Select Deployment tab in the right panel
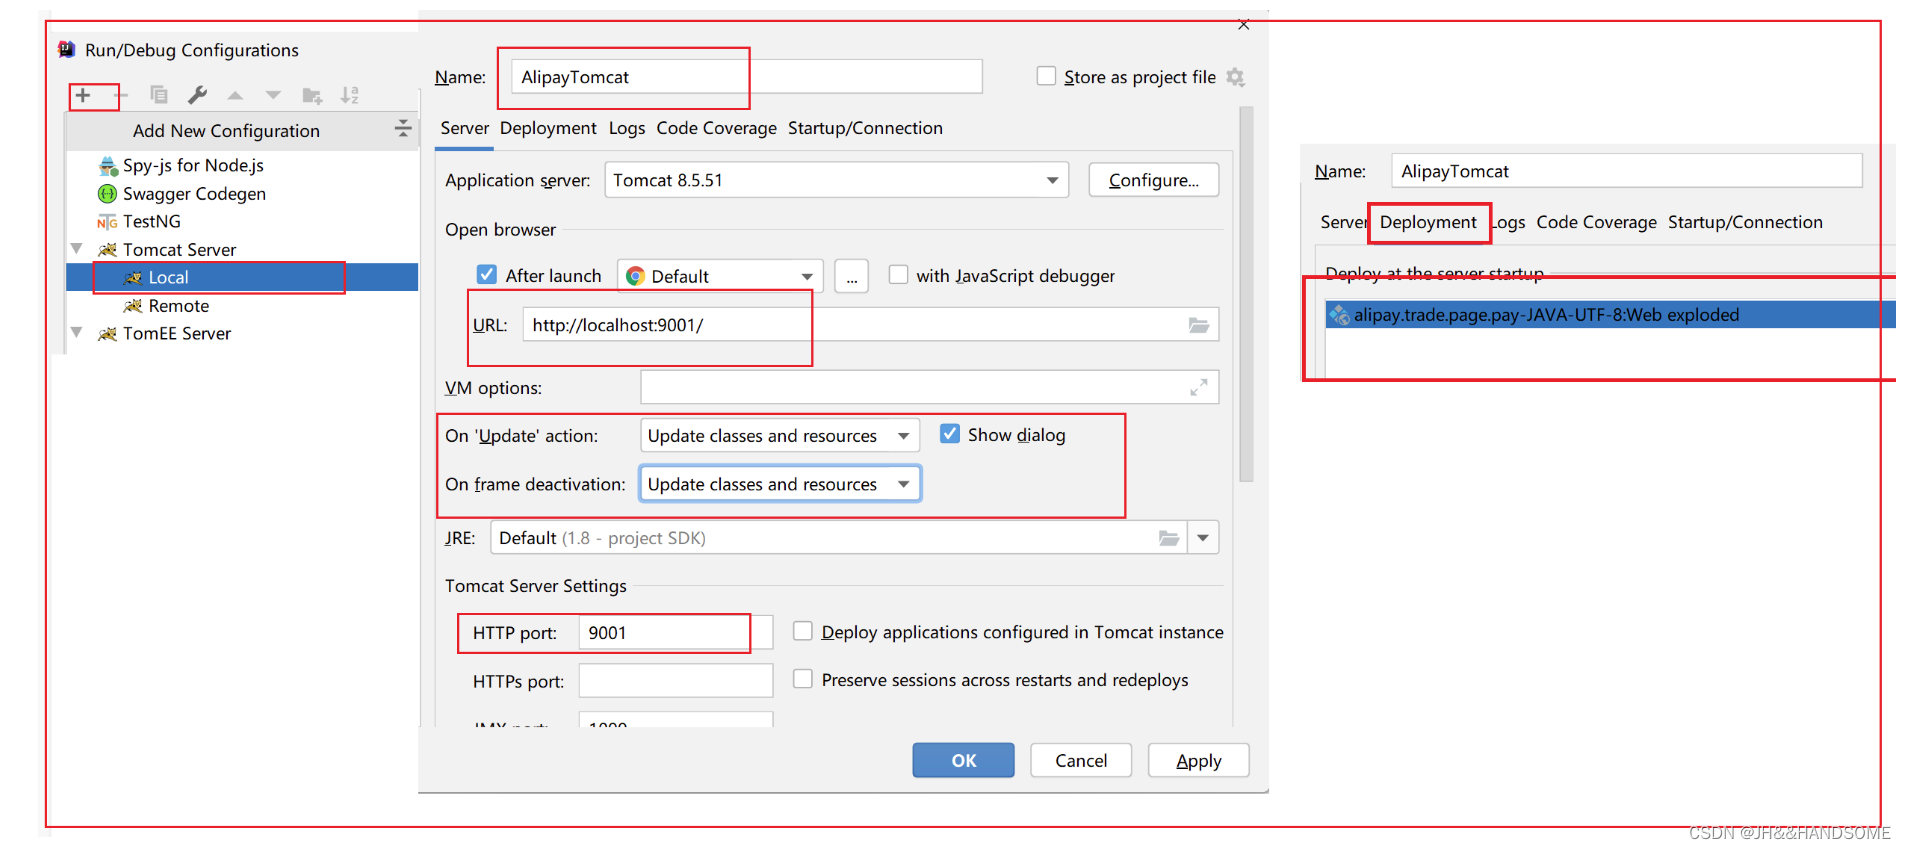The image size is (1906, 849). point(1428,222)
